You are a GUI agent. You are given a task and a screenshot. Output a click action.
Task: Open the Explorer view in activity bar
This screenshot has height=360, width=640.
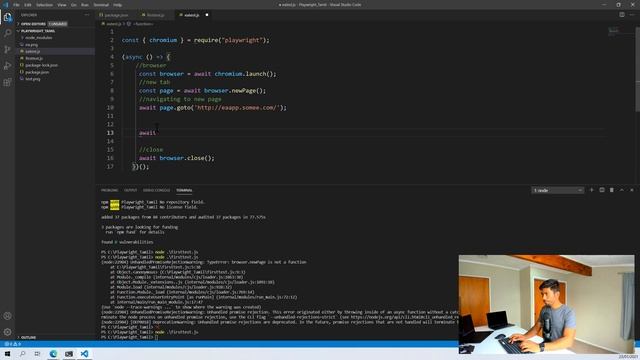click(x=7, y=18)
